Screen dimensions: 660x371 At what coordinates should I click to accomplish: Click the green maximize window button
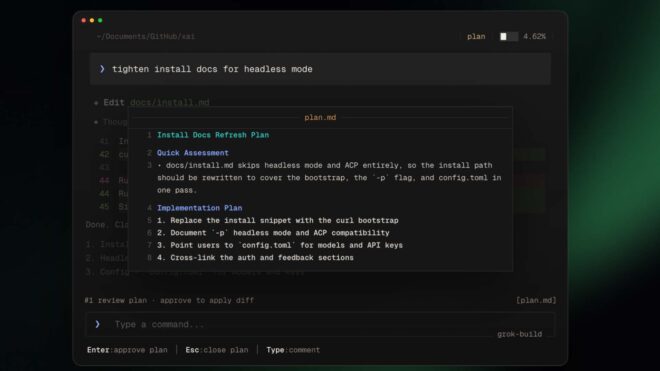(100, 20)
